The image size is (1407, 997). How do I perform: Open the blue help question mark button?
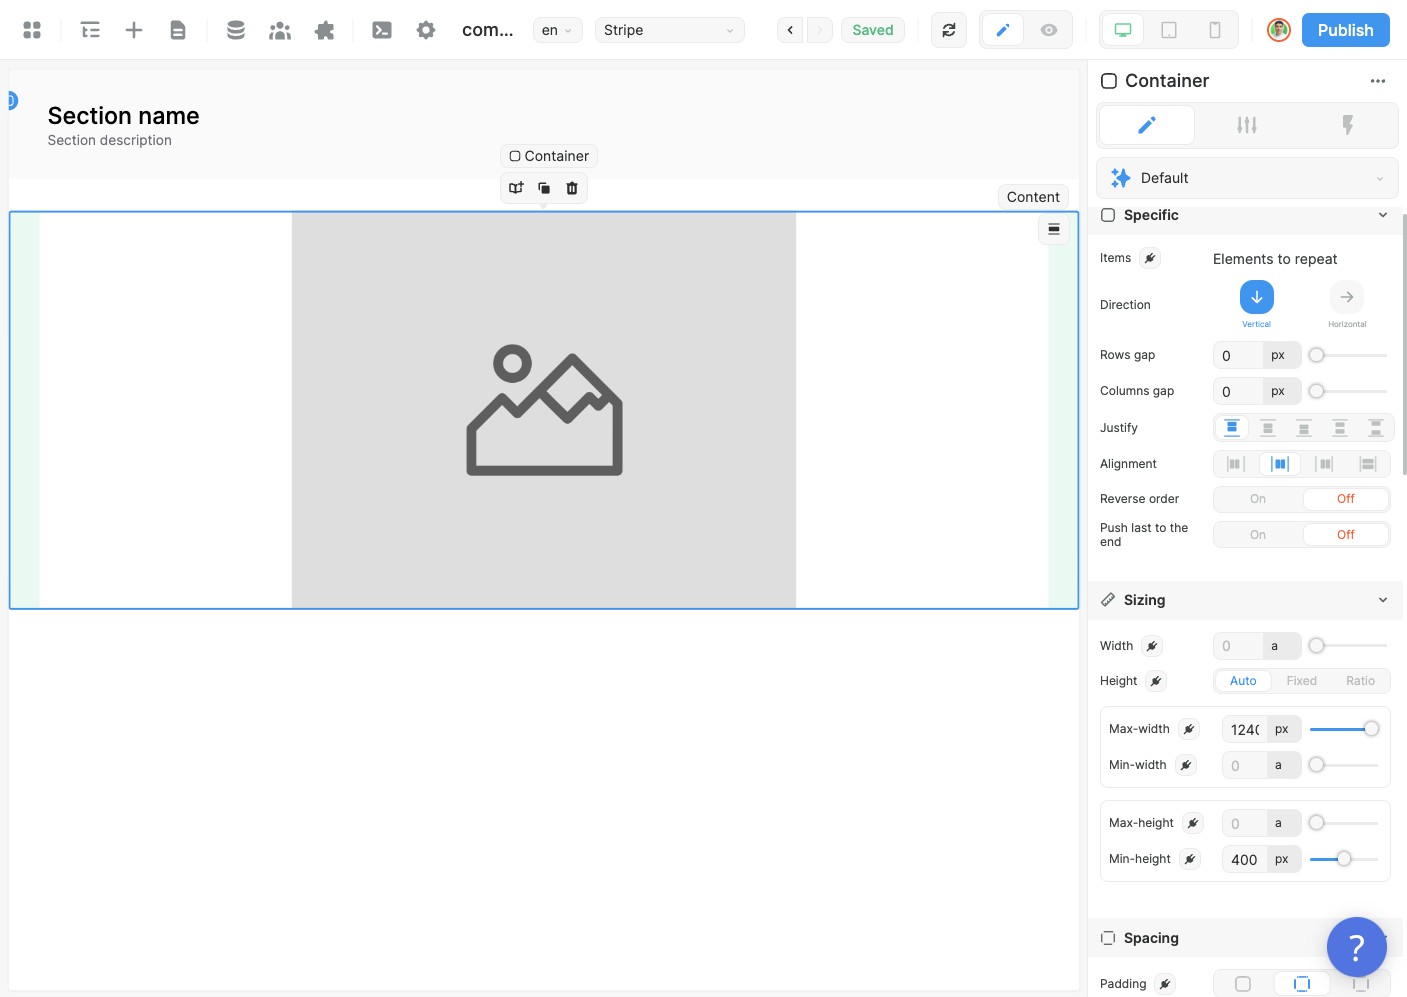click(x=1356, y=946)
